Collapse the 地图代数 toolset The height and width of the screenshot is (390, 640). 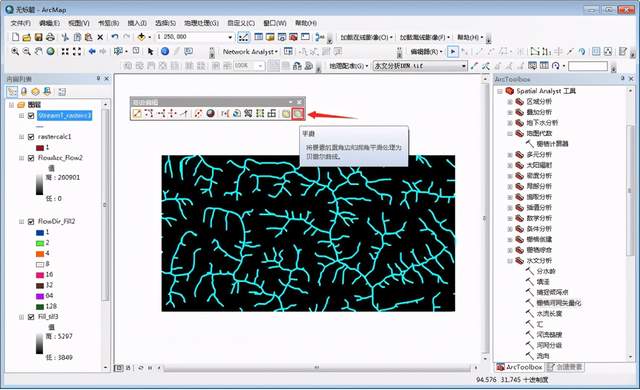coord(510,133)
